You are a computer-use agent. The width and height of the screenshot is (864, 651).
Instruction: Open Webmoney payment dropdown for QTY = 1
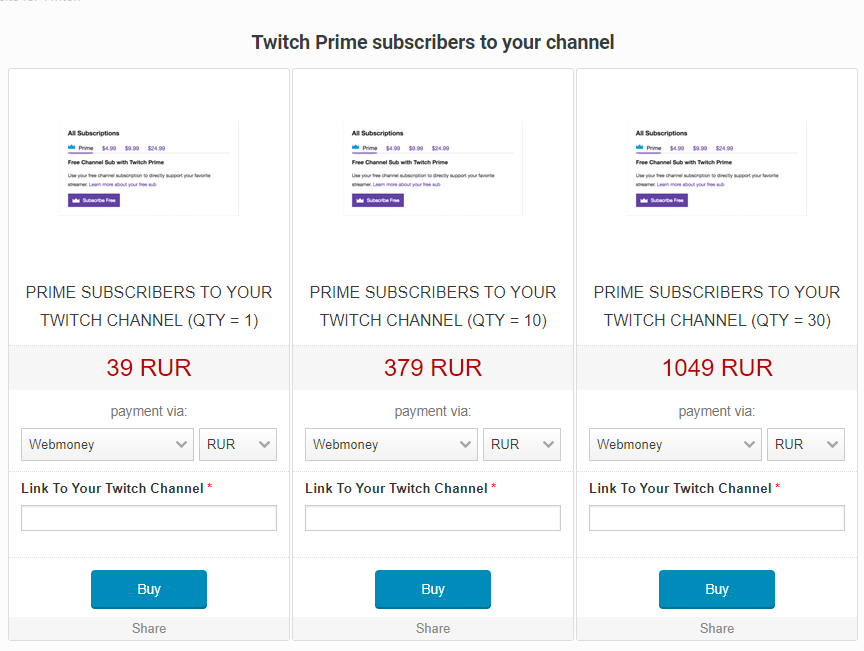click(108, 445)
